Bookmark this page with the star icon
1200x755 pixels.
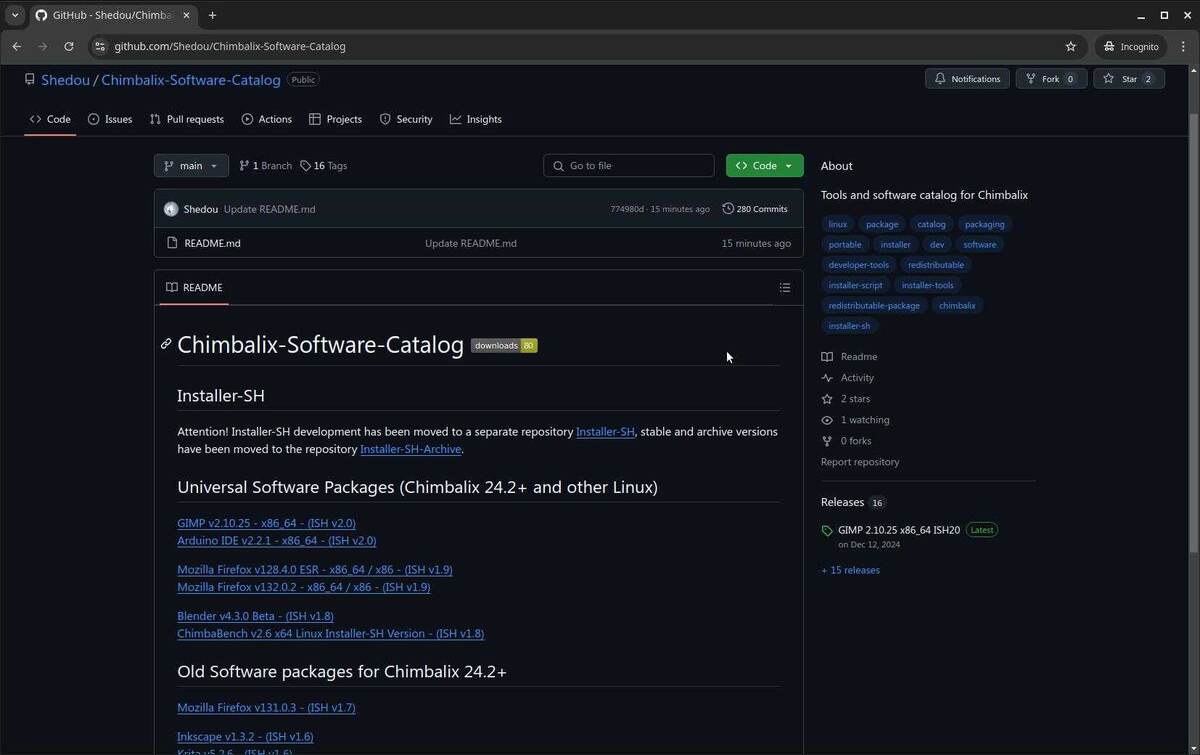1071,46
